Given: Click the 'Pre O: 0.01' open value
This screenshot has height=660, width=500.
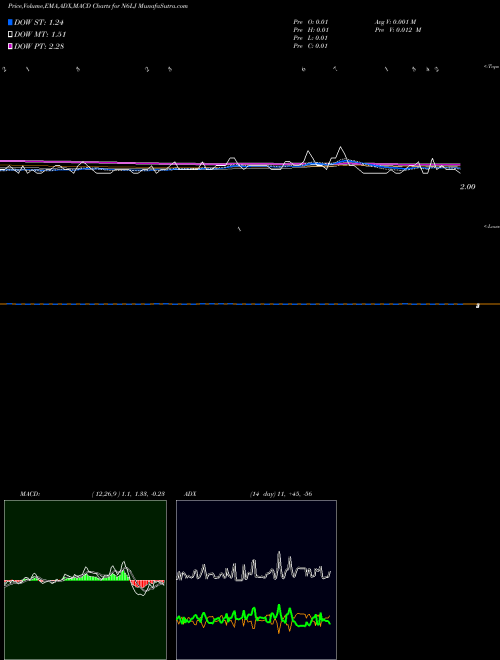Looking at the screenshot, I should pyautogui.click(x=311, y=22).
